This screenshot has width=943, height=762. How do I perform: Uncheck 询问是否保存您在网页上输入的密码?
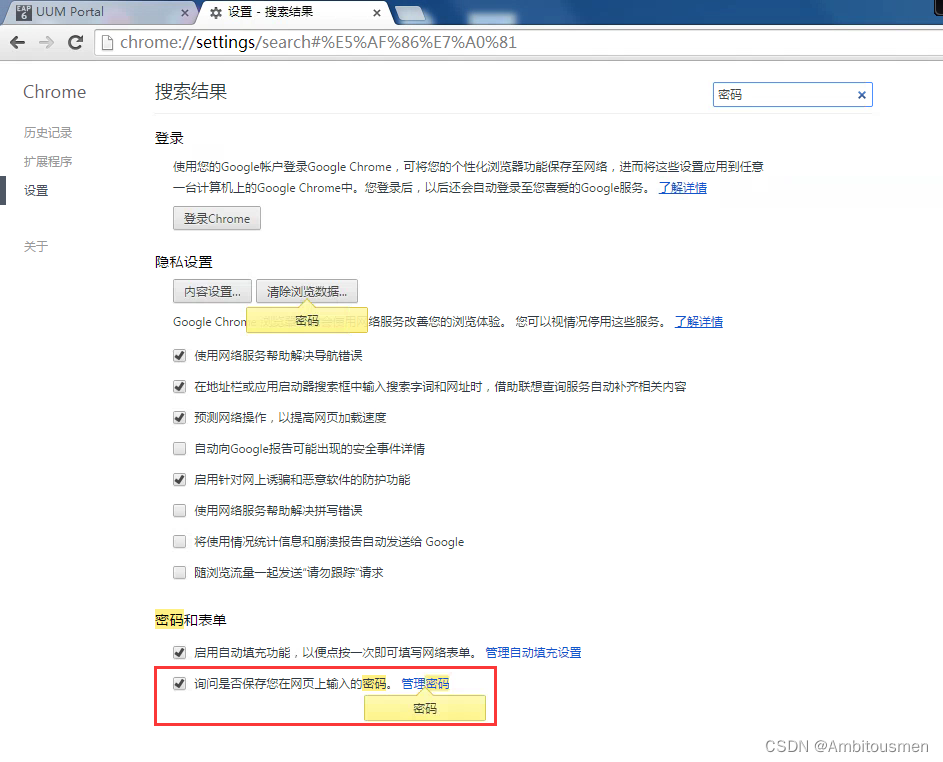click(x=179, y=683)
